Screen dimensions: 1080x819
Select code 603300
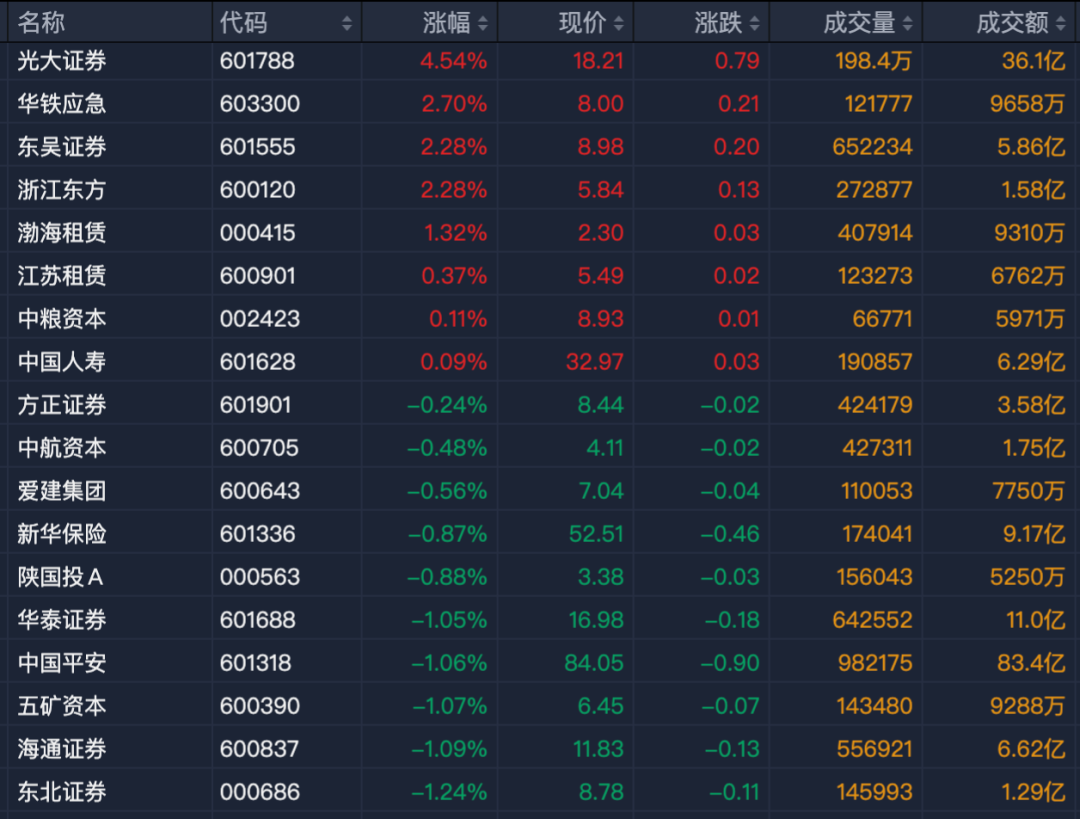pyautogui.click(x=260, y=103)
